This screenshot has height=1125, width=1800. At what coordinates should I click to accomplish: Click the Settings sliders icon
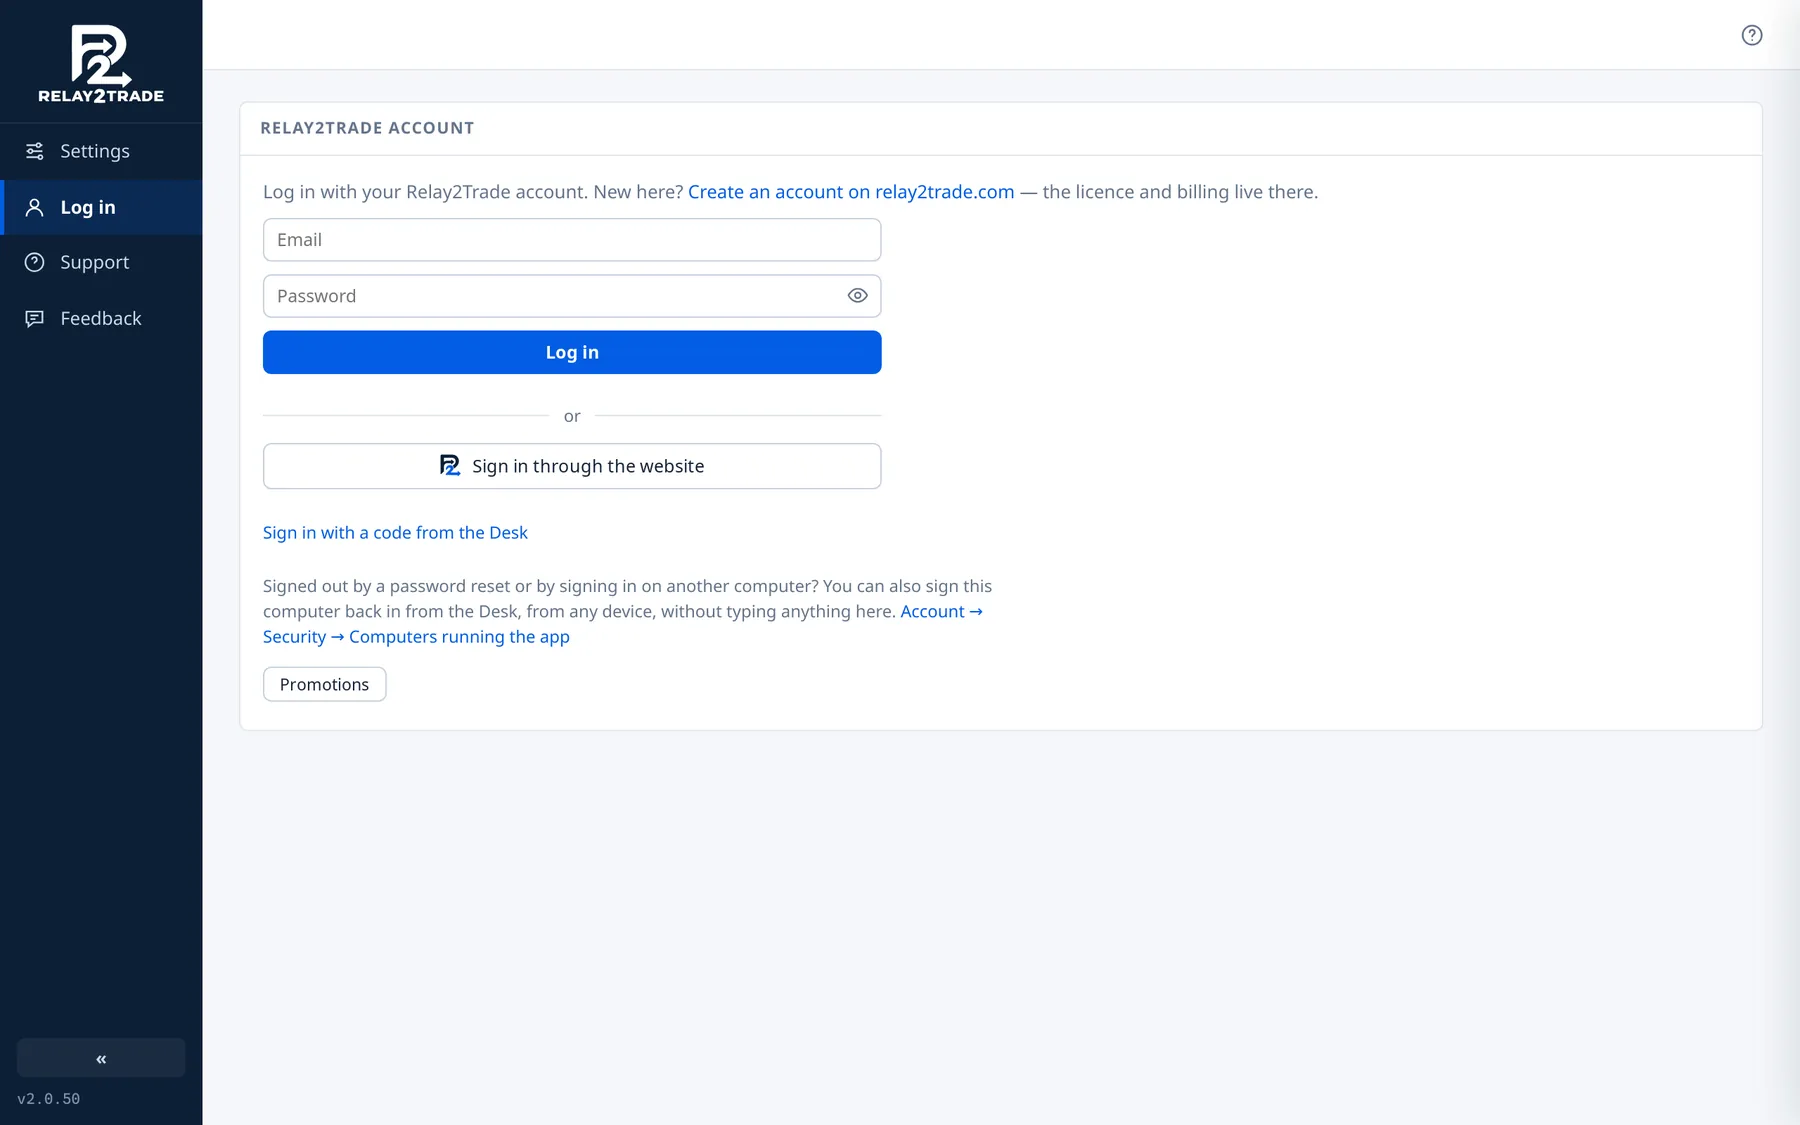click(35, 151)
